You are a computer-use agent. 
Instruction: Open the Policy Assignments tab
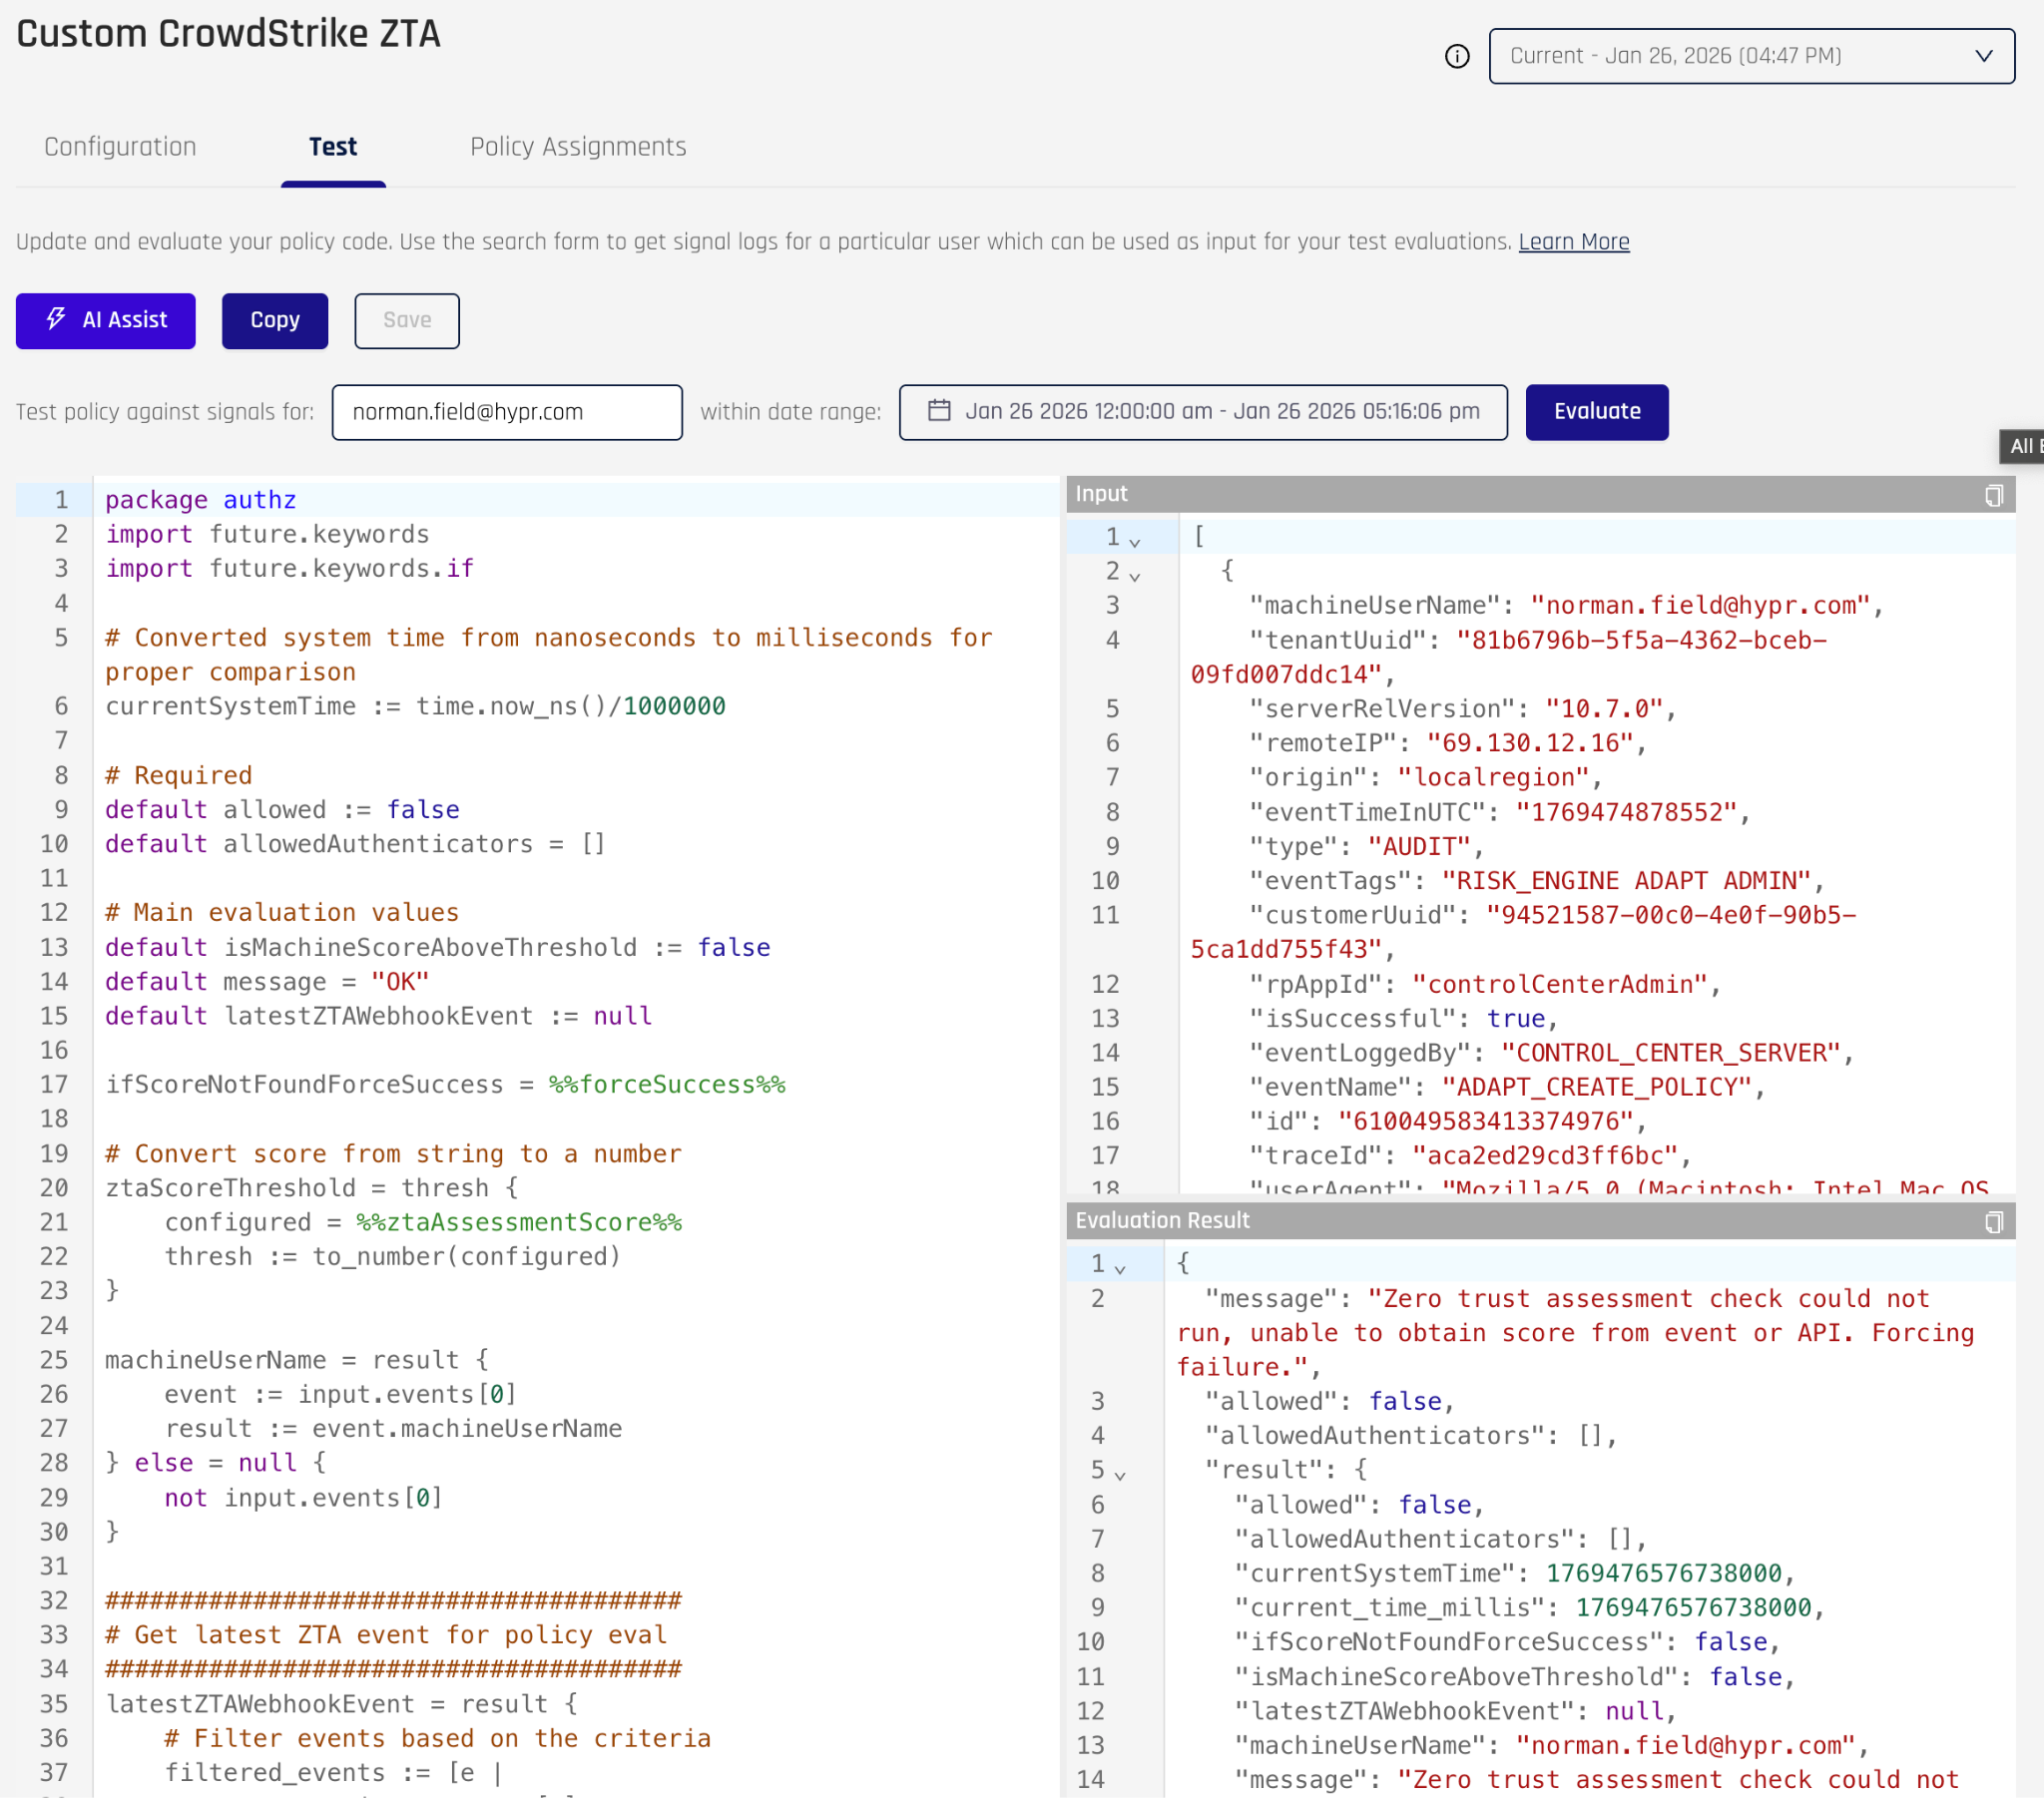click(578, 147)
